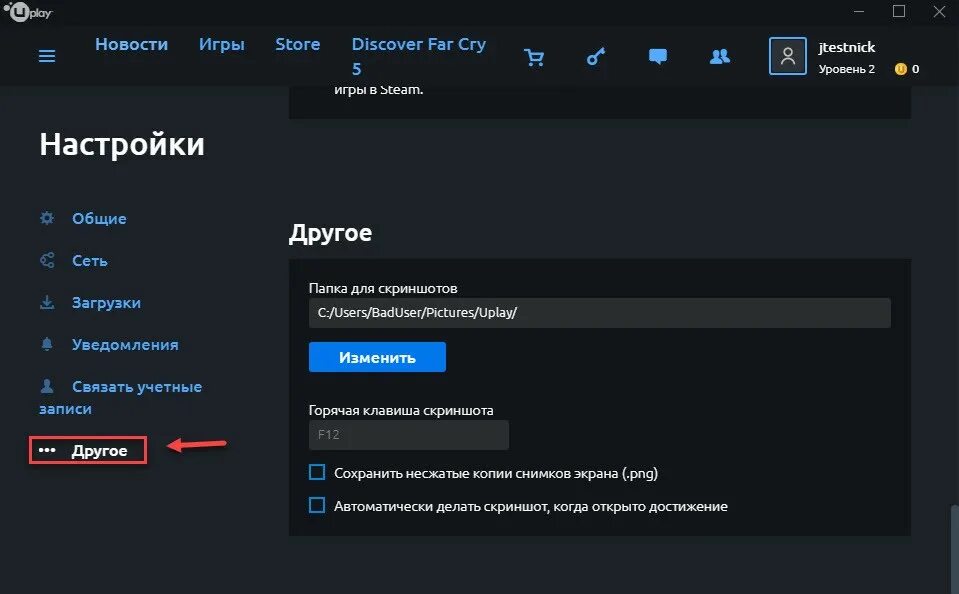
Task: Click the download icon beside Загрузки
Action: (47, 302)
